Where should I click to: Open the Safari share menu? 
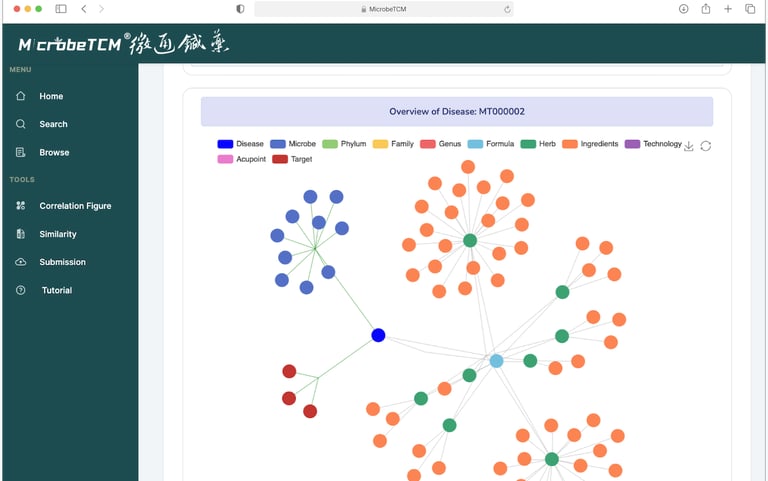pyautogui.click(x=706, y=9)
